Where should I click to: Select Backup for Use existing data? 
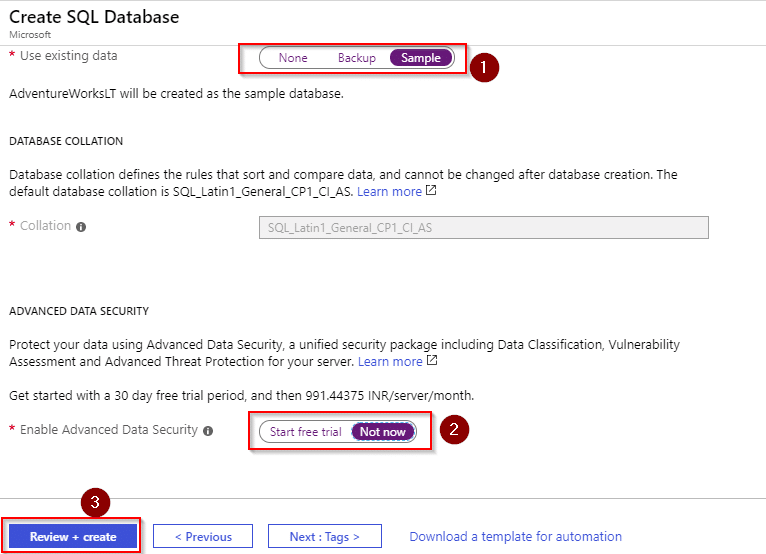[x=357, y=58]
